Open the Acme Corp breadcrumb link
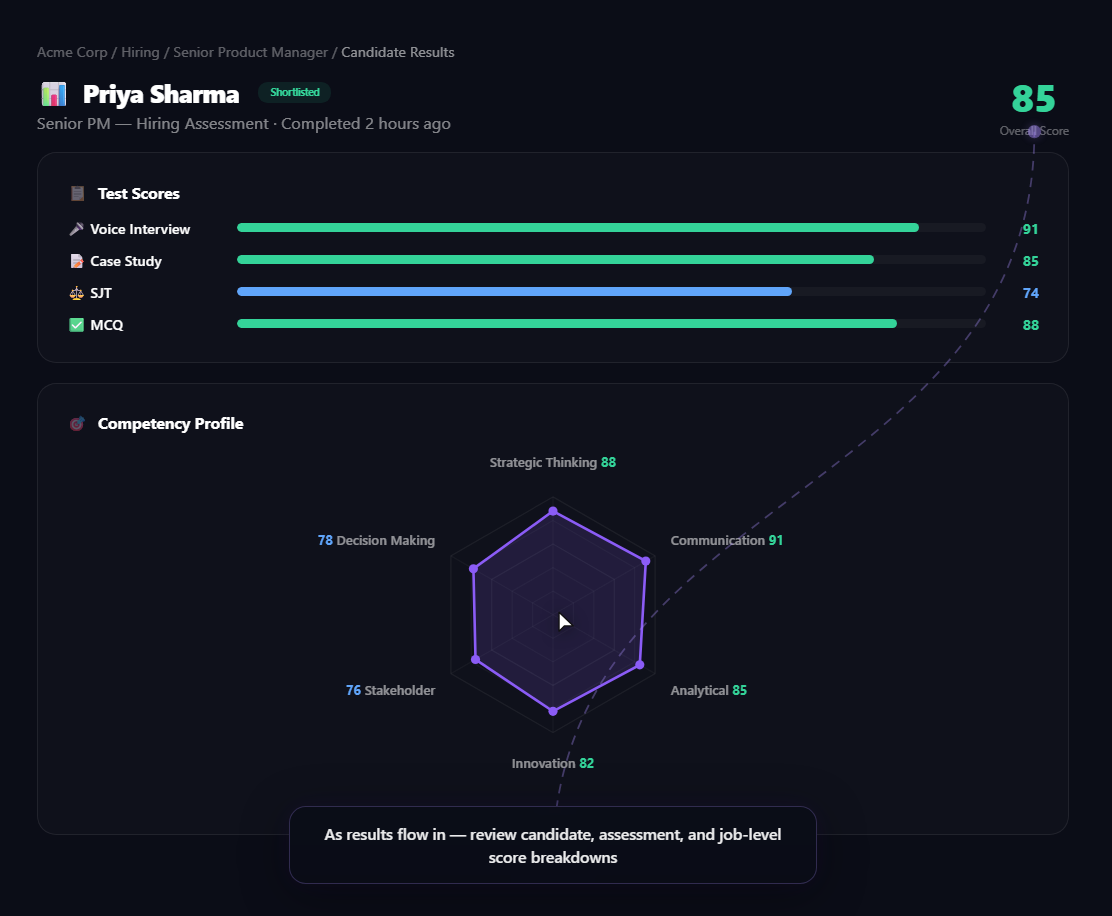This screenshot has height=916, width=1112. [73, 52]
